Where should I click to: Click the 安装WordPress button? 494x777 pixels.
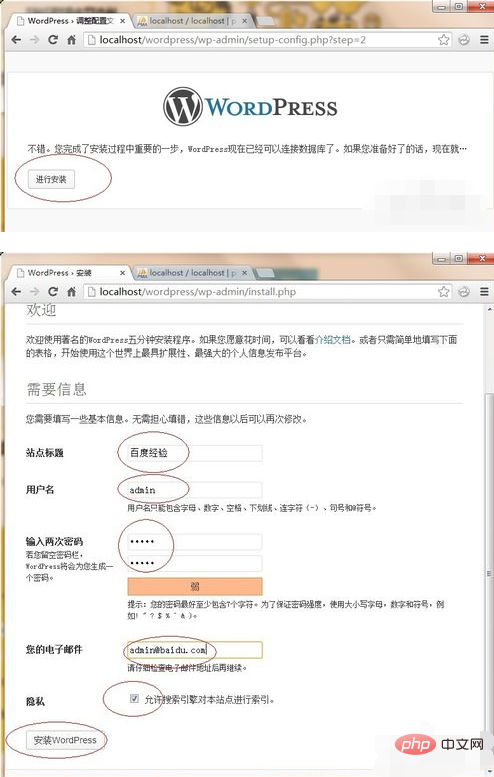[64, 740]
